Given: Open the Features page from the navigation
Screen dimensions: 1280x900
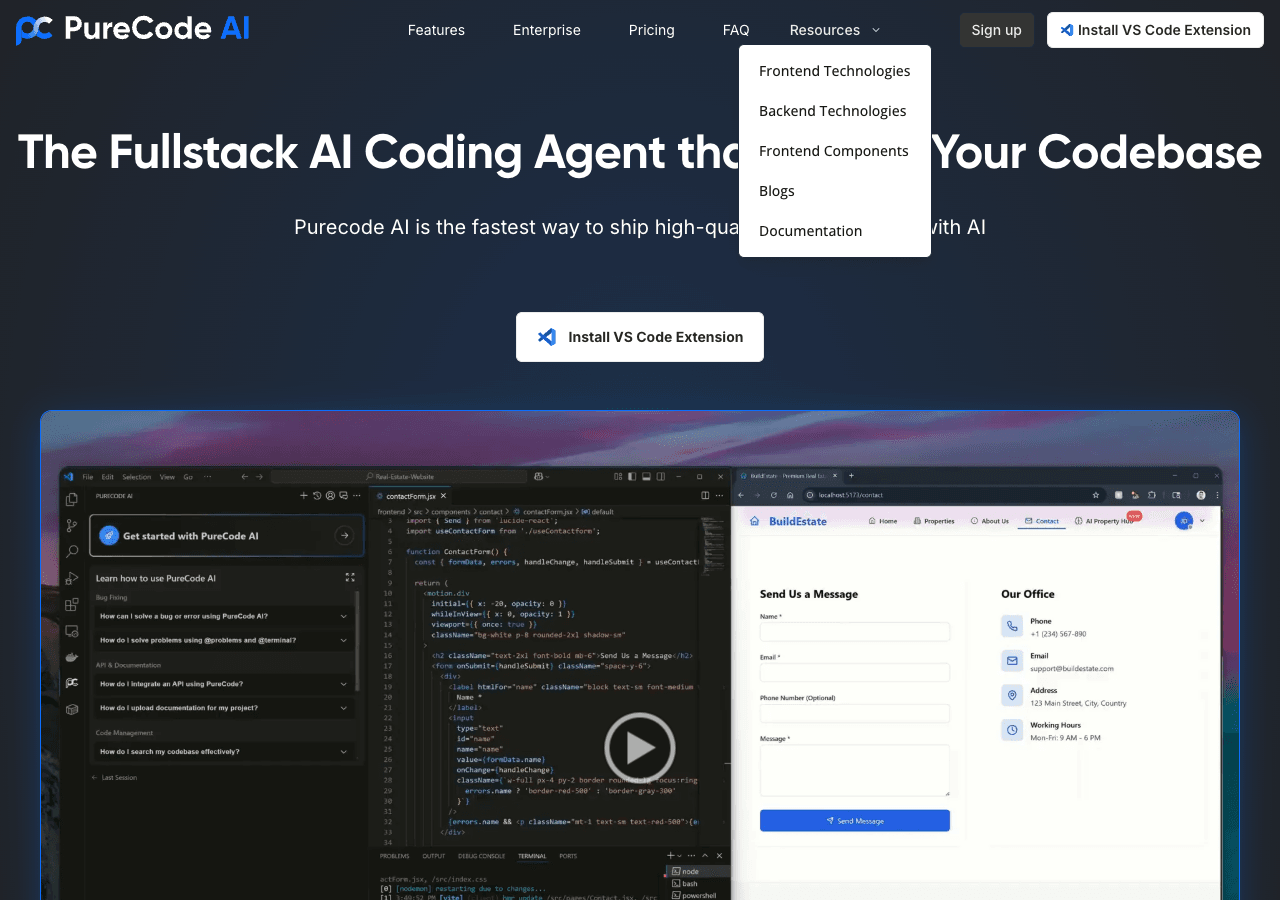Looking at the screenshot, I should pyautogui.click(x=436, y=30).
